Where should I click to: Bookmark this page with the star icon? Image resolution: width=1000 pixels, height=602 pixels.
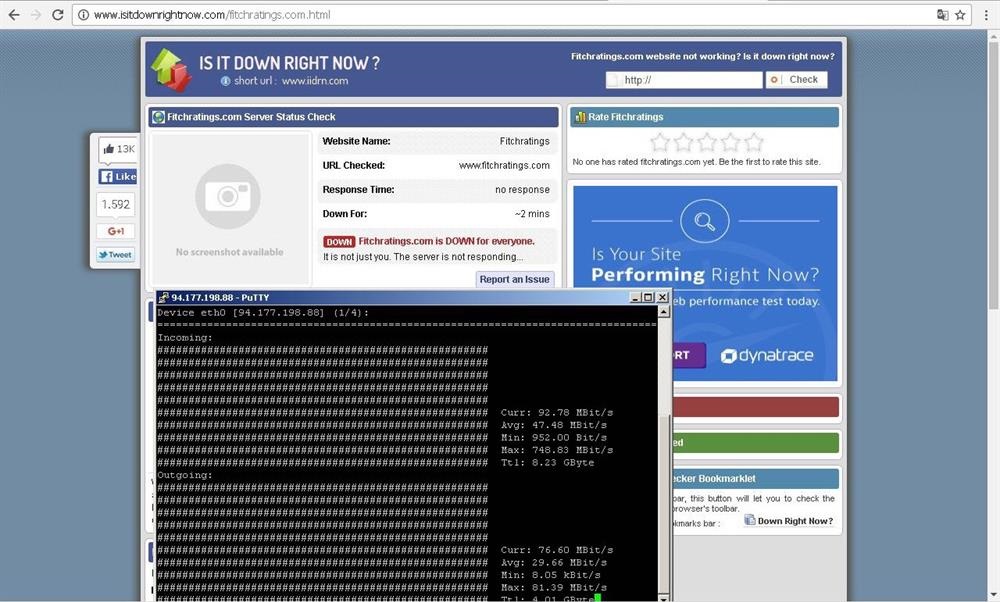(x=960, y=15)
